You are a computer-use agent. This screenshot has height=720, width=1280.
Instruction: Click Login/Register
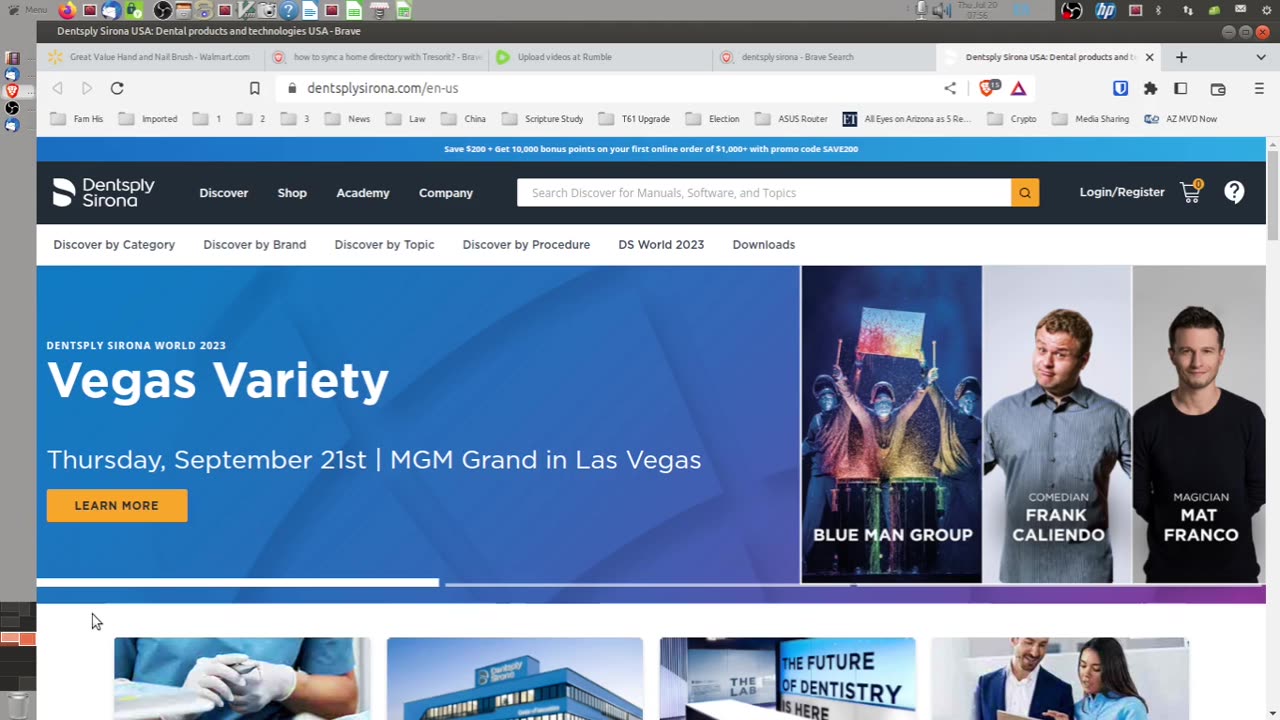tap(1122, 192)
